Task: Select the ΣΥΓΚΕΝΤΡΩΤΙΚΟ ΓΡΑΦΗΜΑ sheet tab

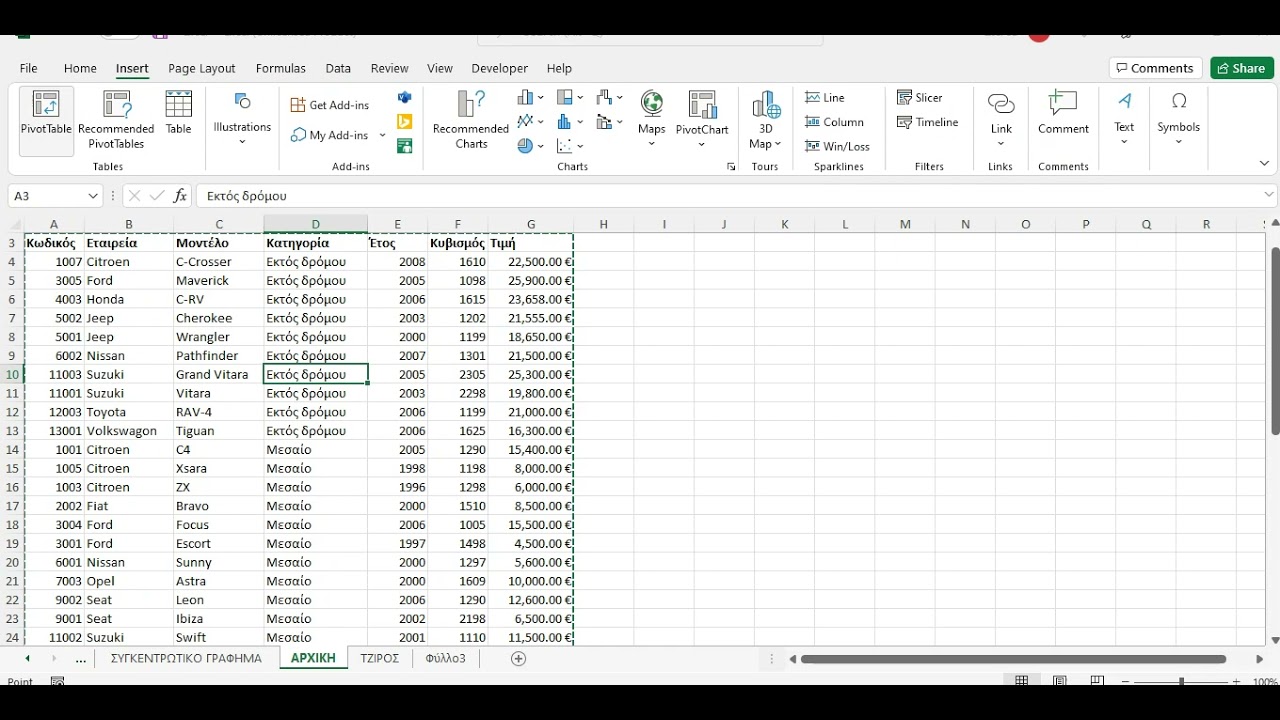Action: click(x=186, y=658)
